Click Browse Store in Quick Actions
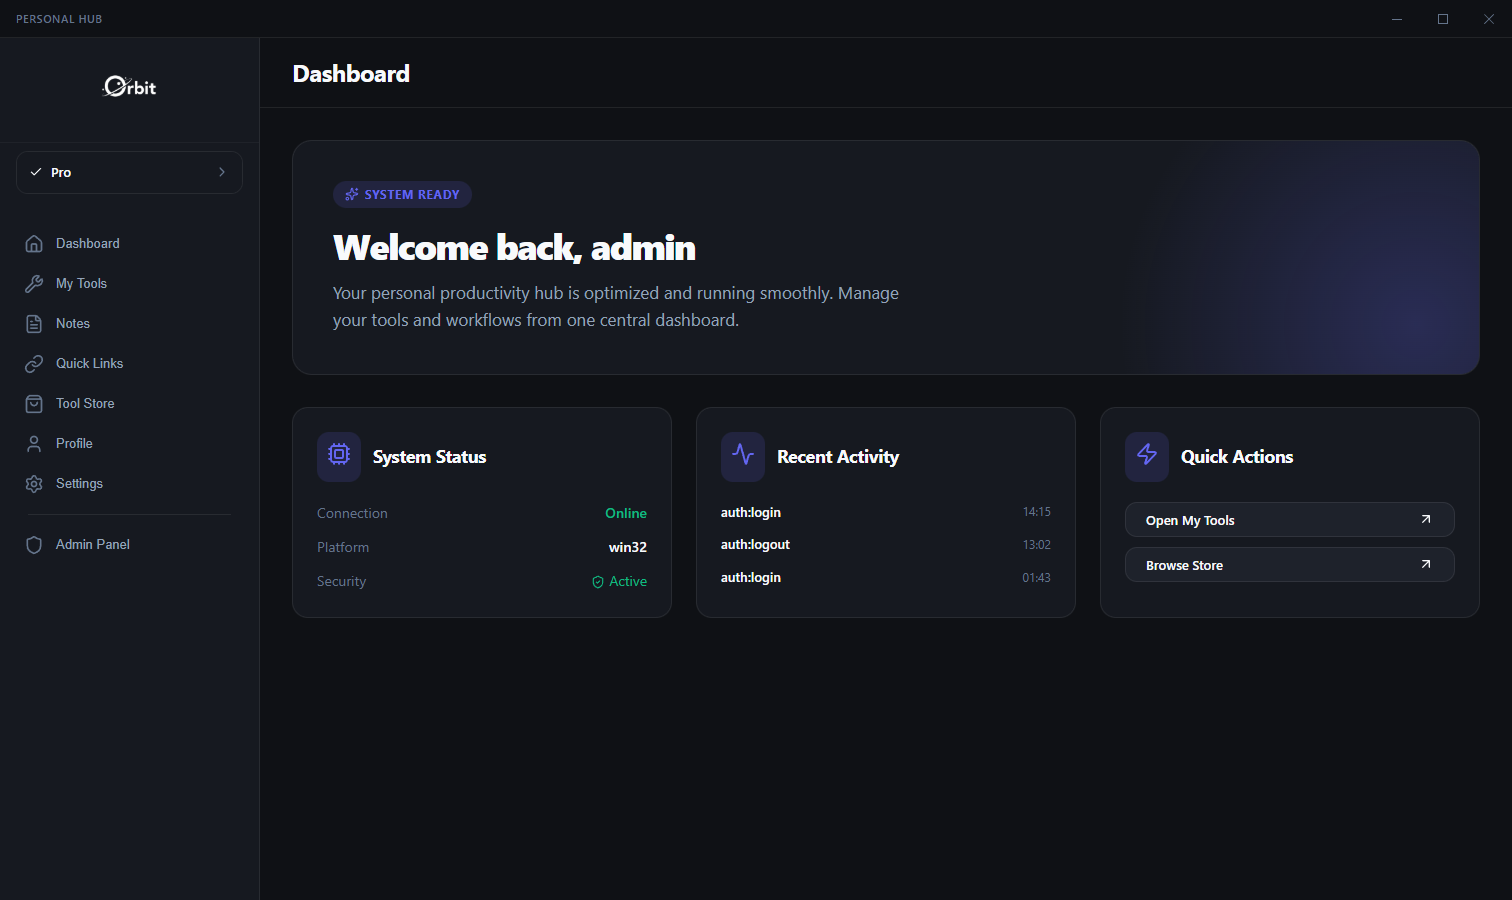Viewport: 1512px width, 900px height. [1289, 564]
